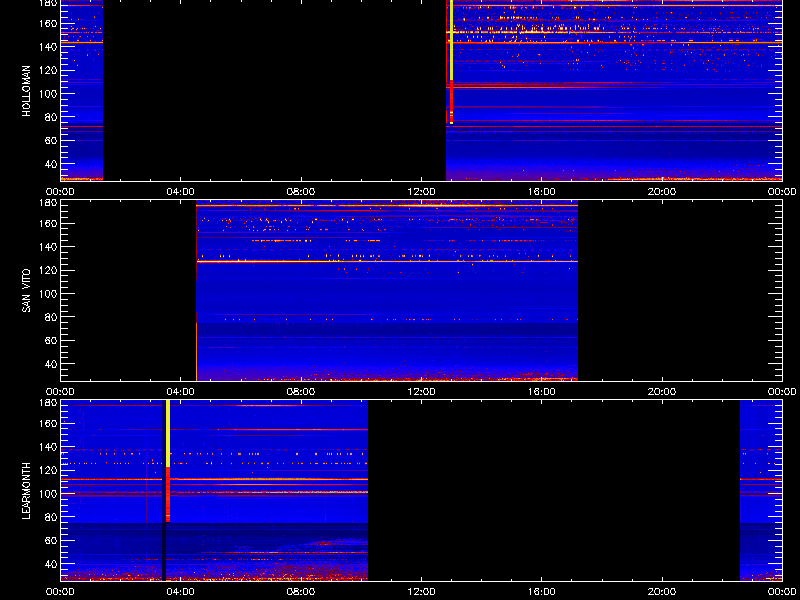
Task: Click the 40 frequency label on Learmonth axis
Action: 50,564
